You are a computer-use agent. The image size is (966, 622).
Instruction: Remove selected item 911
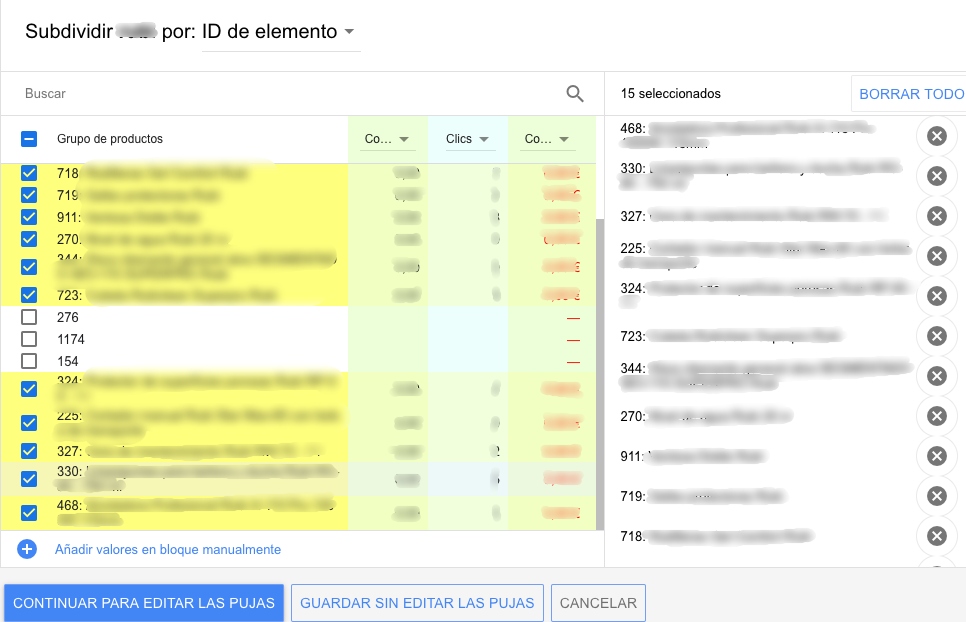click(936, 456)
